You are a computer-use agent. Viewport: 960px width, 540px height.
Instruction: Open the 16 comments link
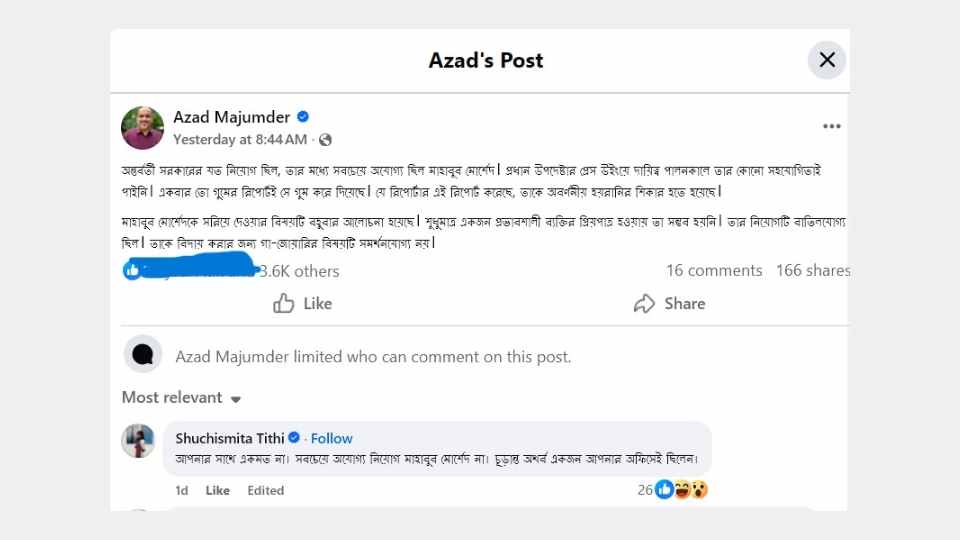[x=714, y=270]
